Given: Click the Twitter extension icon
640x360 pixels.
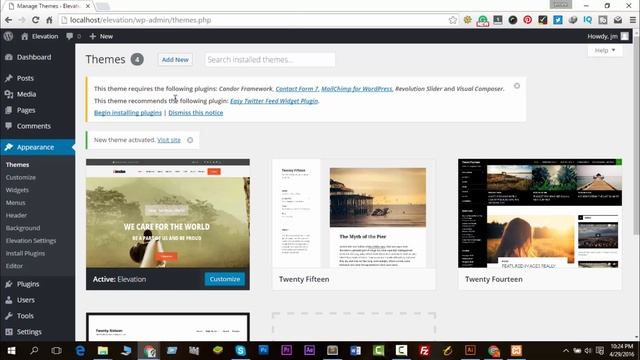Looking at the screenshot, I should point(558,20).
